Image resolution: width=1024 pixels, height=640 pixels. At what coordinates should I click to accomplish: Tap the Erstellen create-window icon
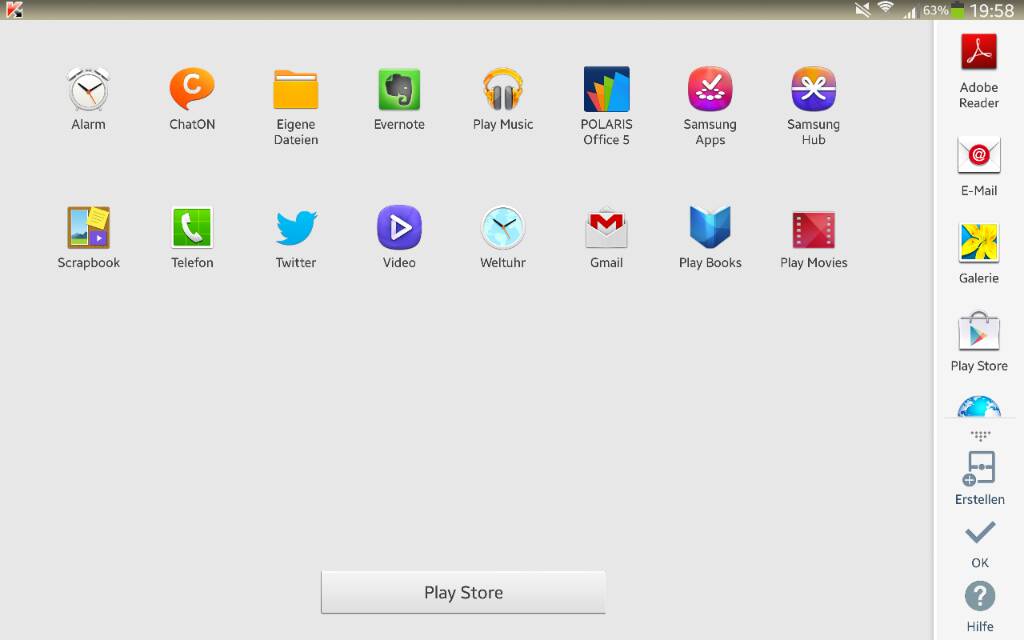pos(980,468)
